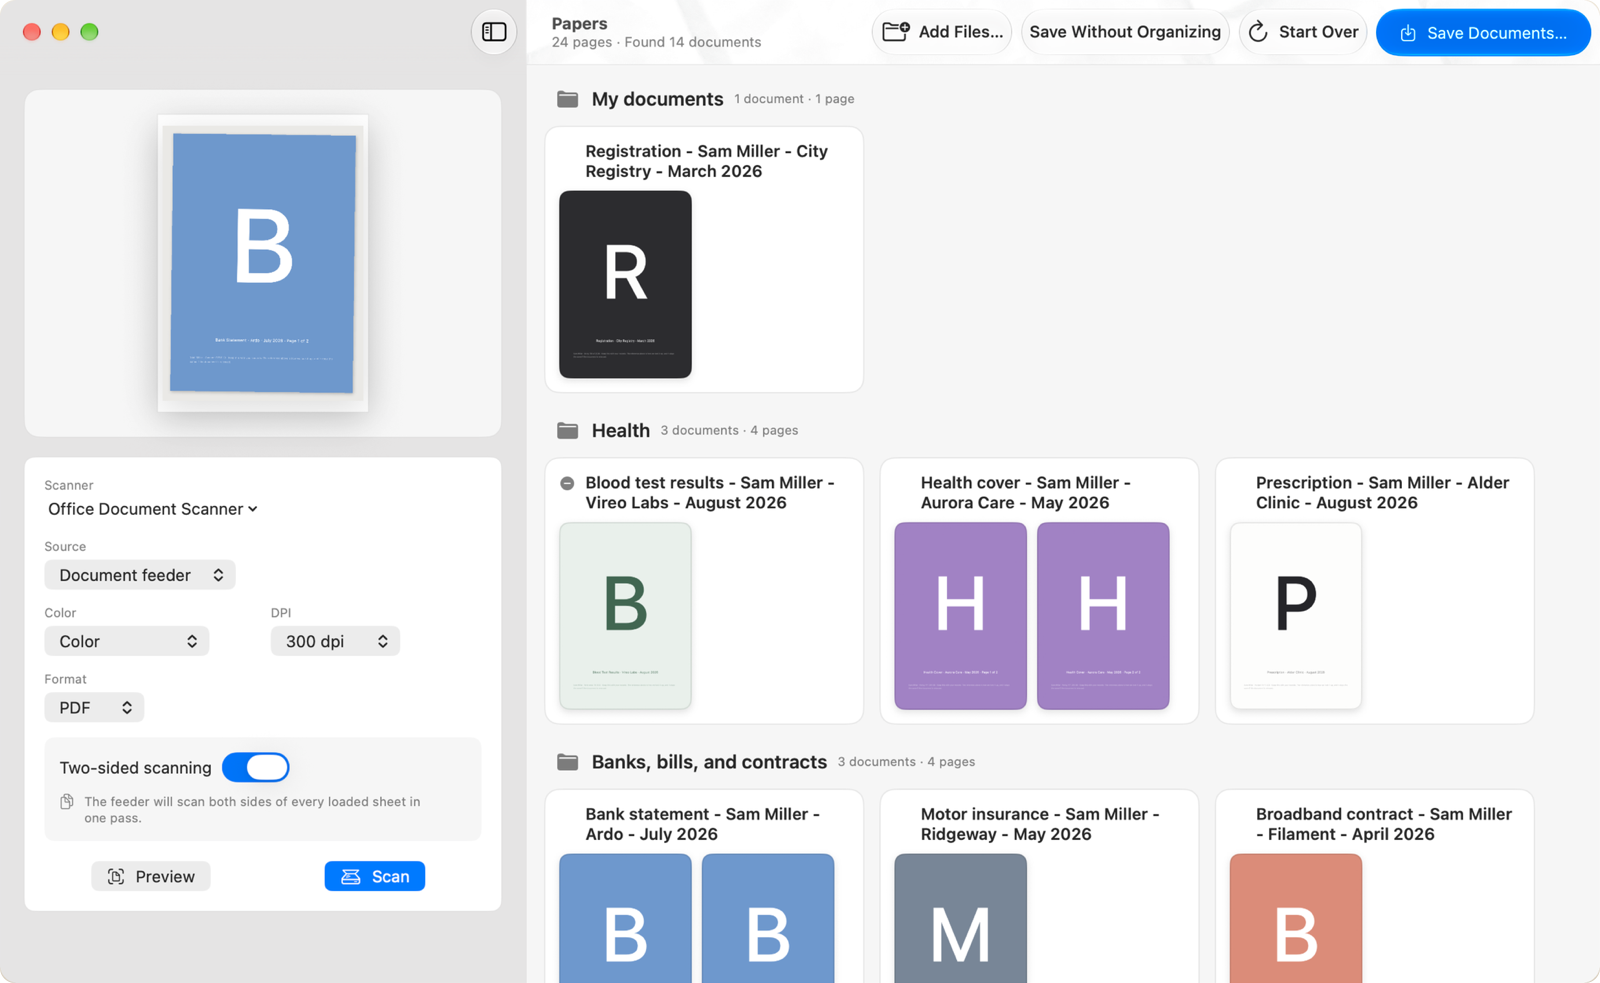Image resolution: width=1600 pixels, height=983 pixels.
Task: Click the '3 documents · 4 pages' count beside Health
Action: coord(729,430)
